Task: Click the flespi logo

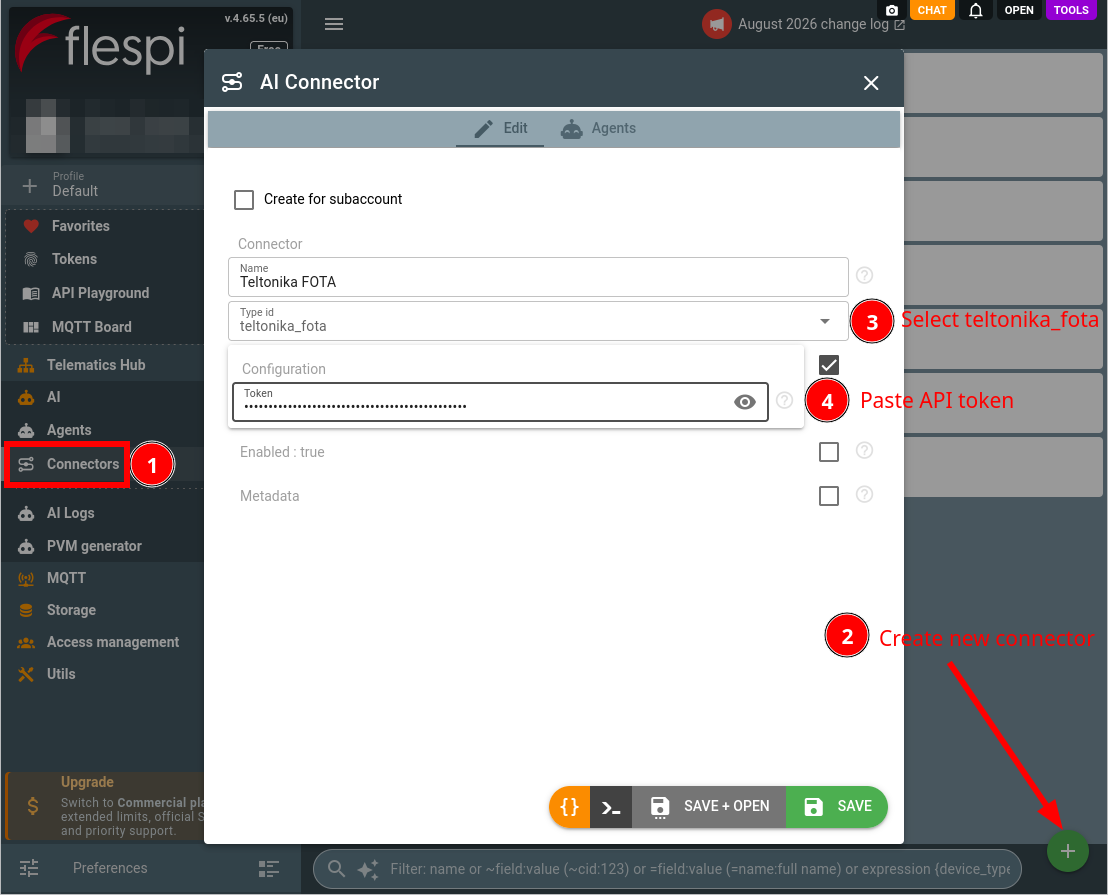Action: point(100,45)
